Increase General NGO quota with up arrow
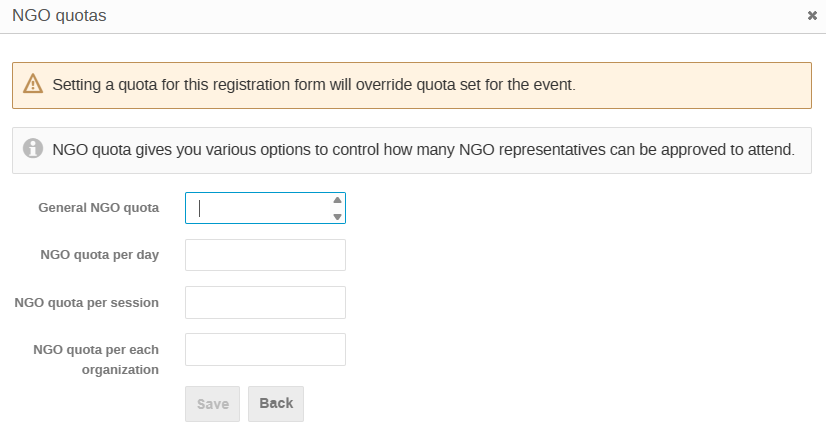Viewport: 826px width, 439px height. (338, 200)
